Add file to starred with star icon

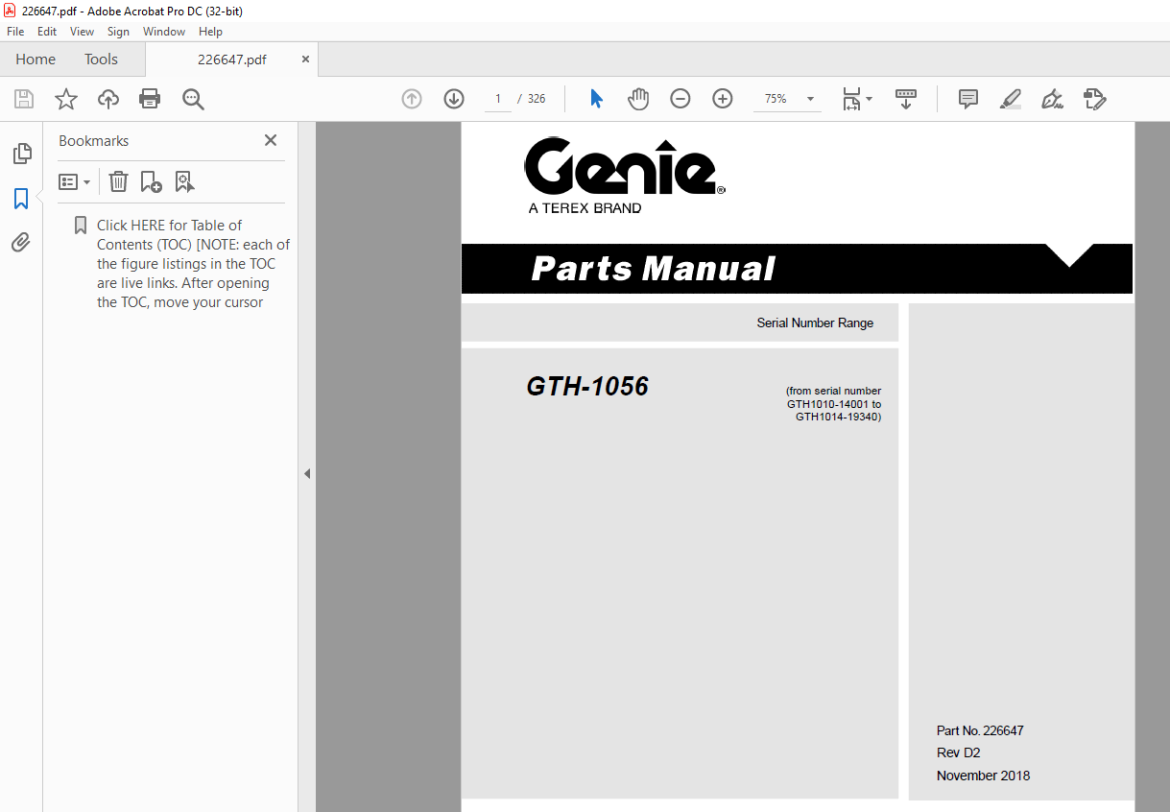pyautogui.click(x=66, y=99)
